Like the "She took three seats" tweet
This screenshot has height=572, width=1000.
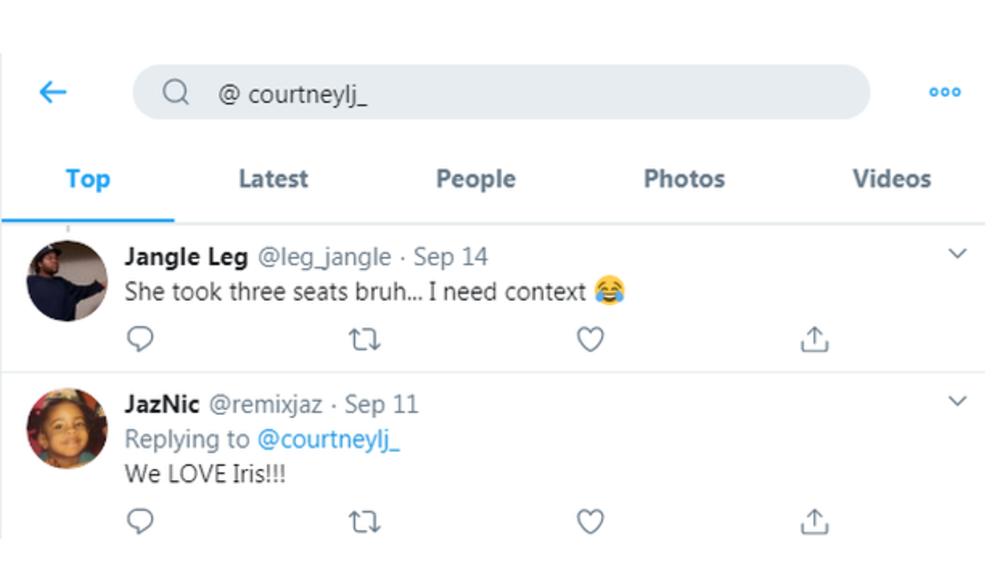point(590,340)
